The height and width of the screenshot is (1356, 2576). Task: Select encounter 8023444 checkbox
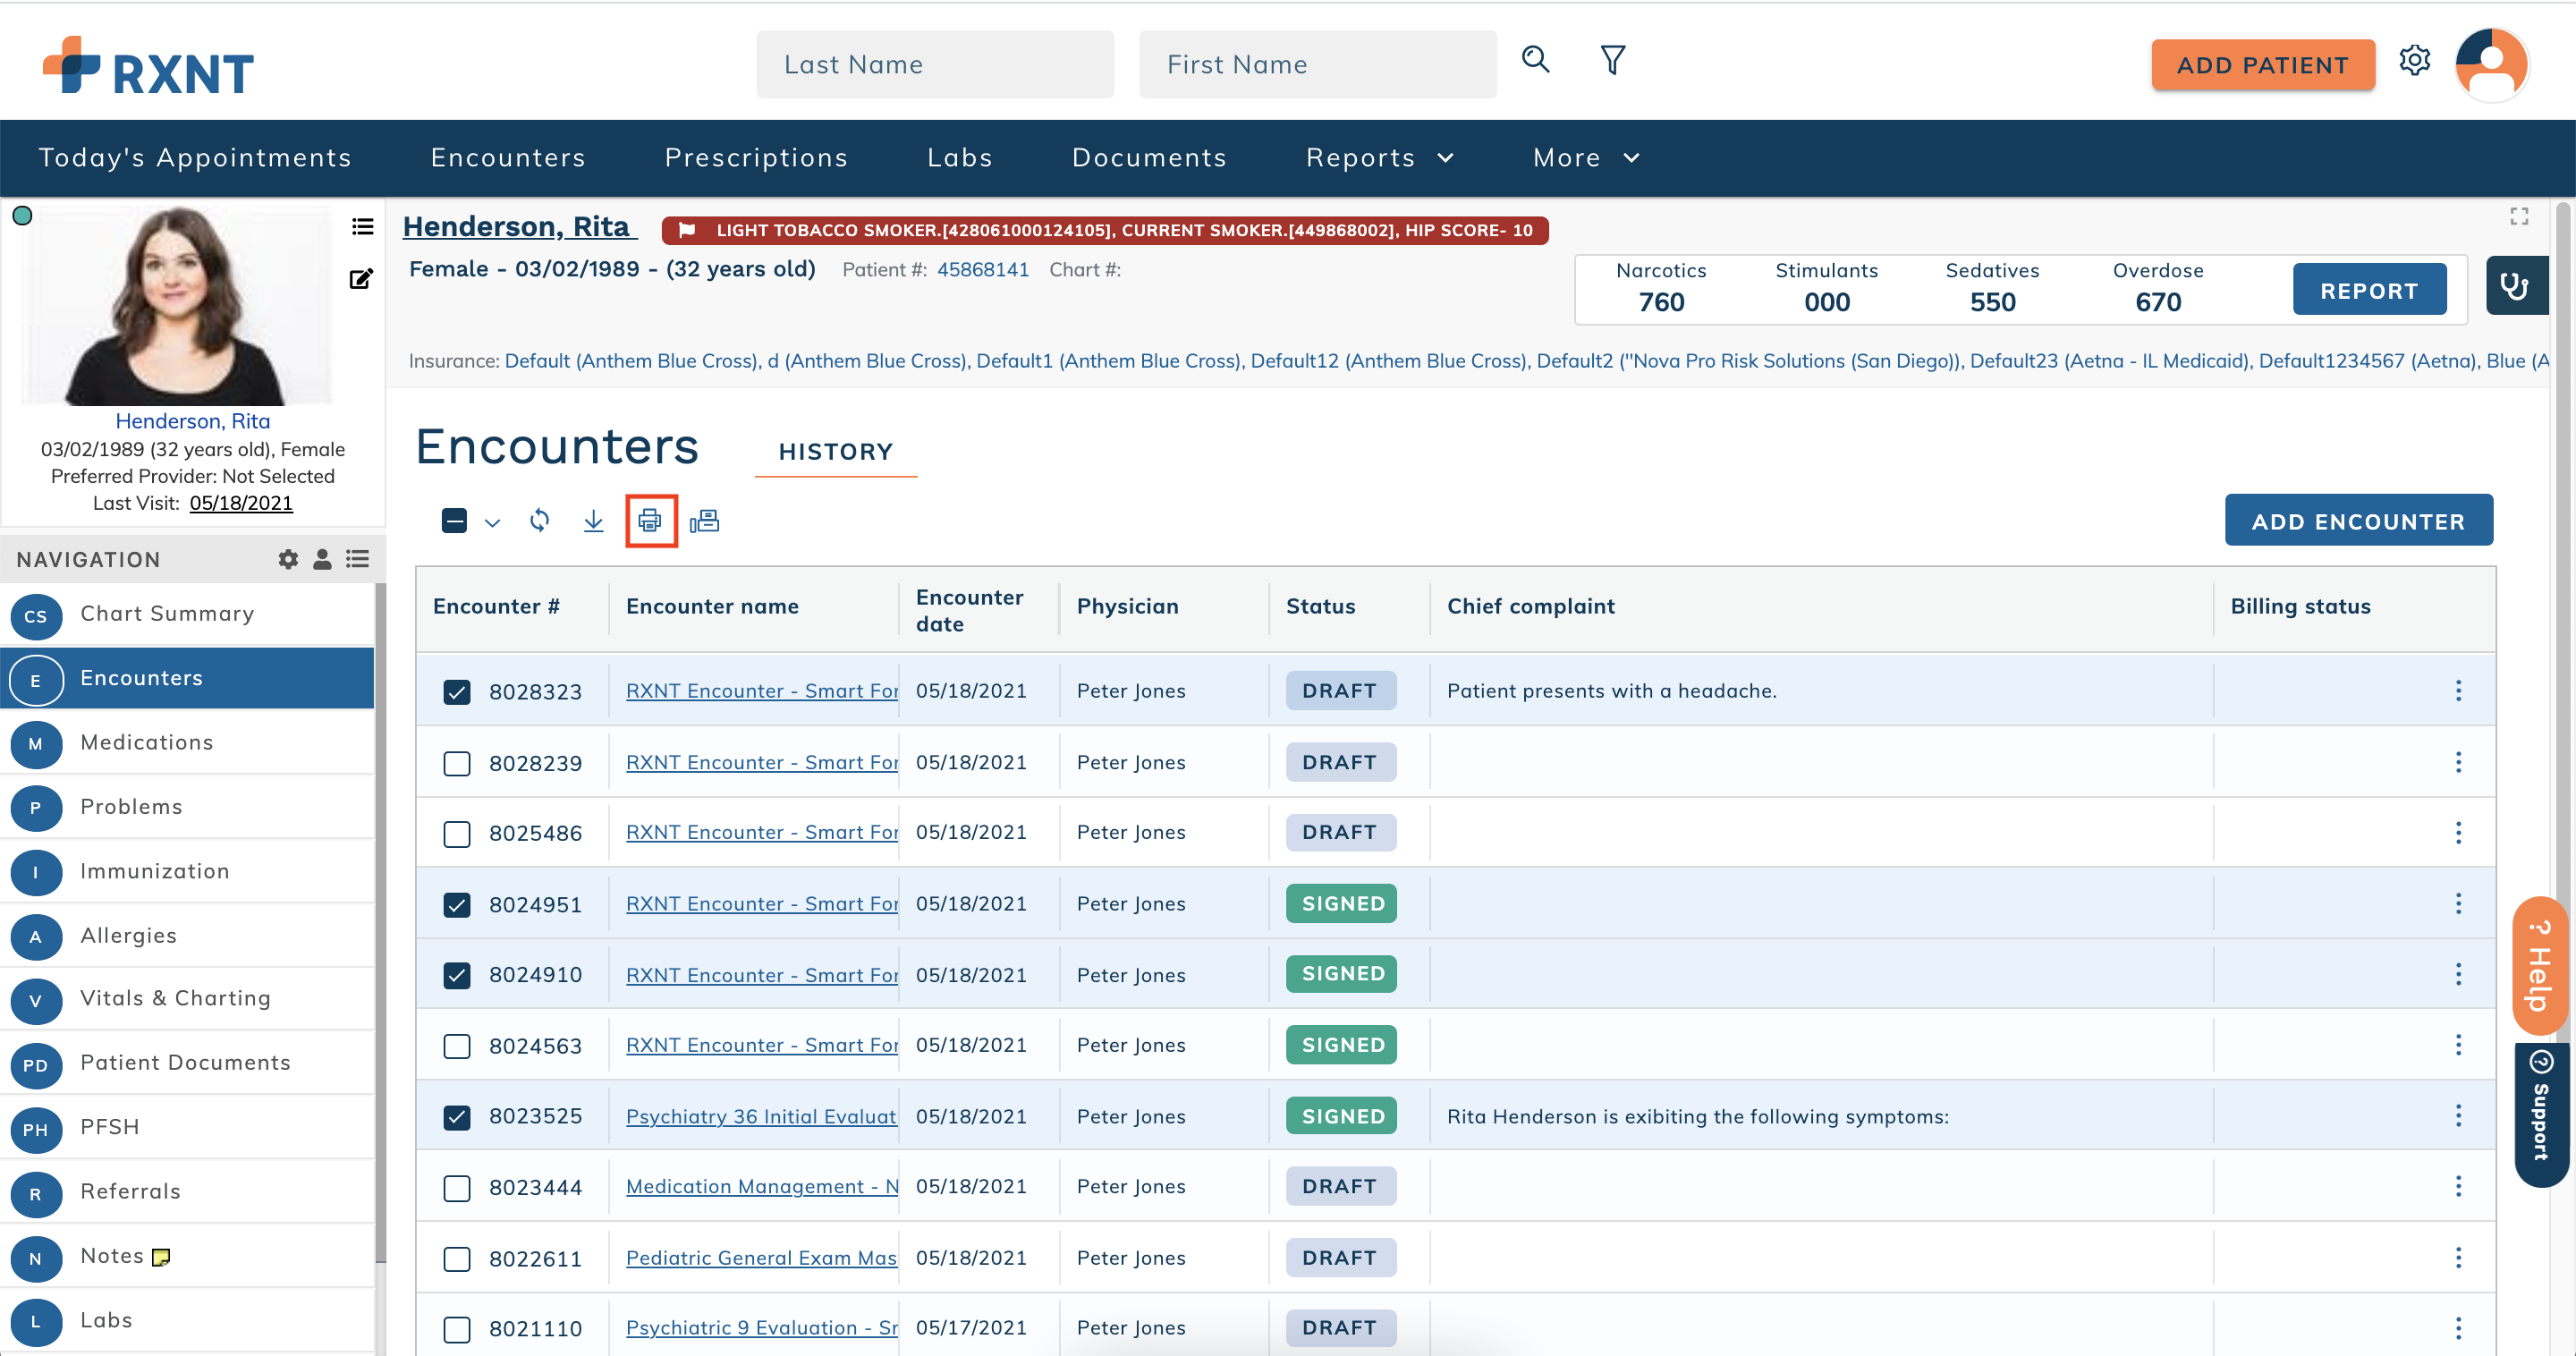point(456,1188)
